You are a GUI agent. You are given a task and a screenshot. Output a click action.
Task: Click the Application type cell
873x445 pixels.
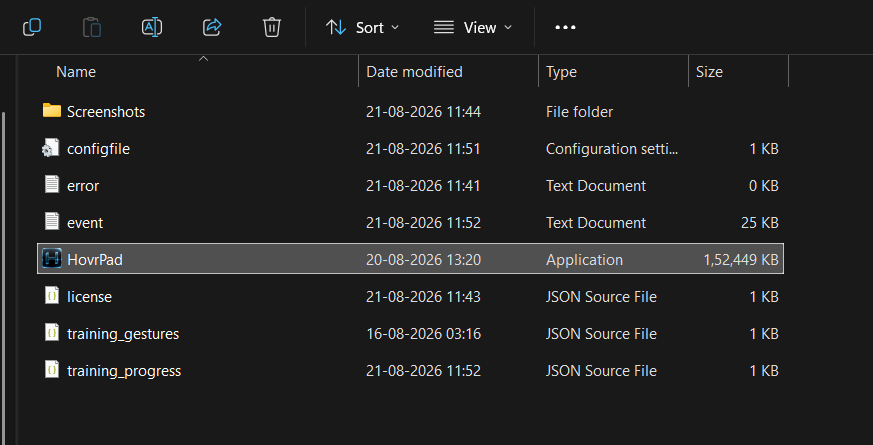[584, 260]
